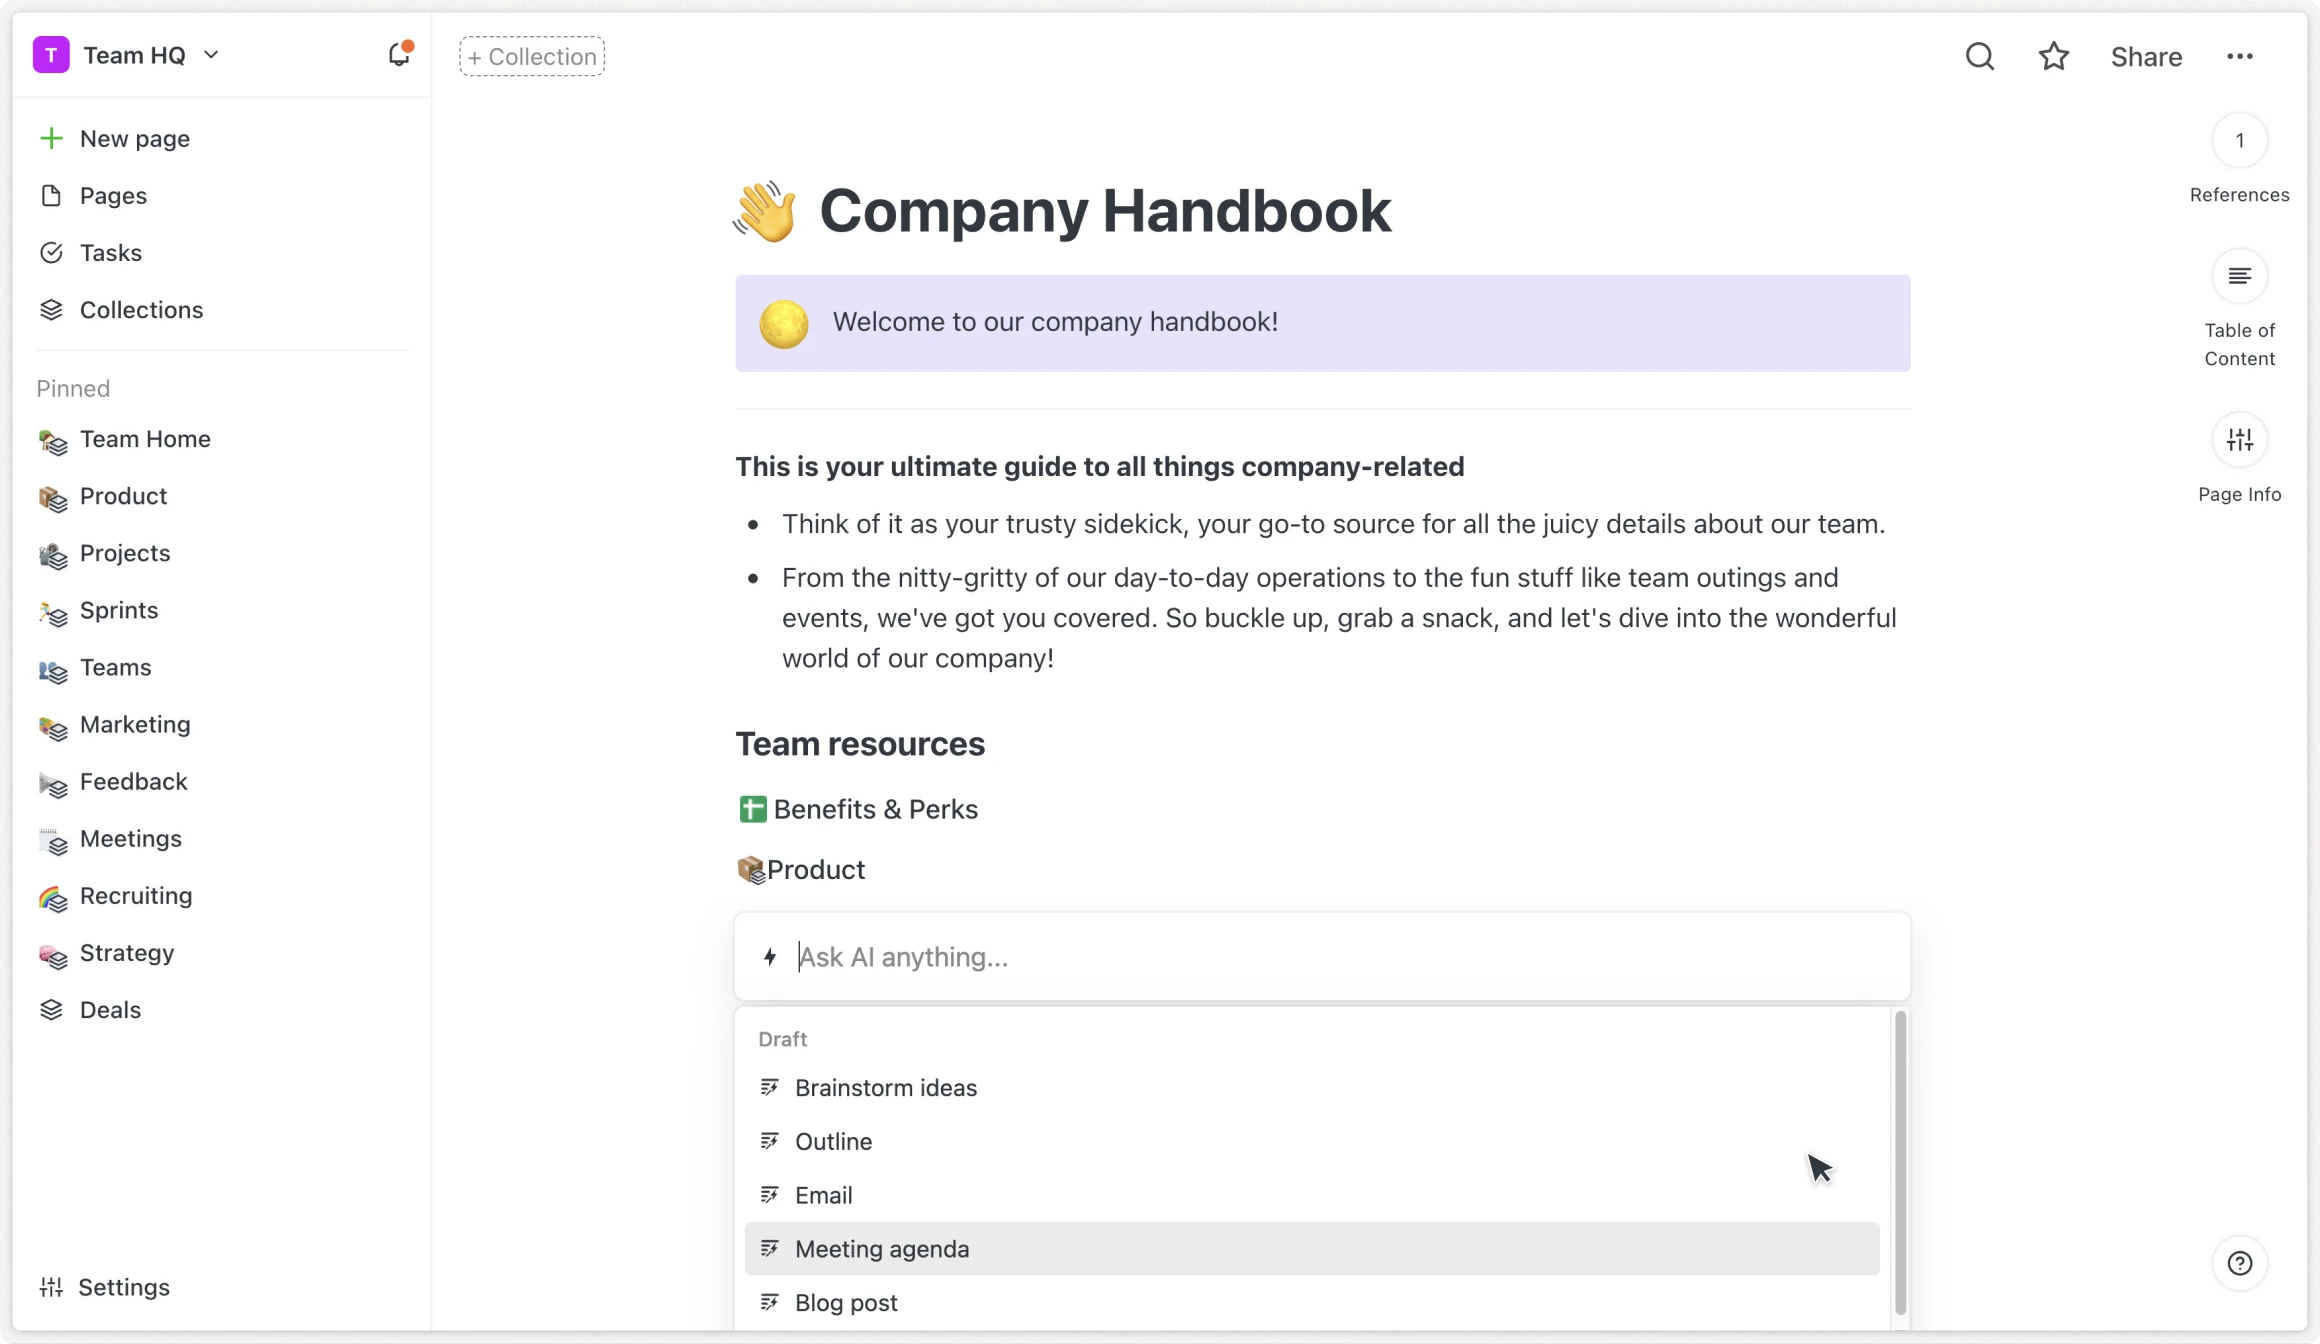The width and height of the screenshot is (2320, 1344).
Task: Click the help question mark icon
Action: [x=2239, y=1263]
